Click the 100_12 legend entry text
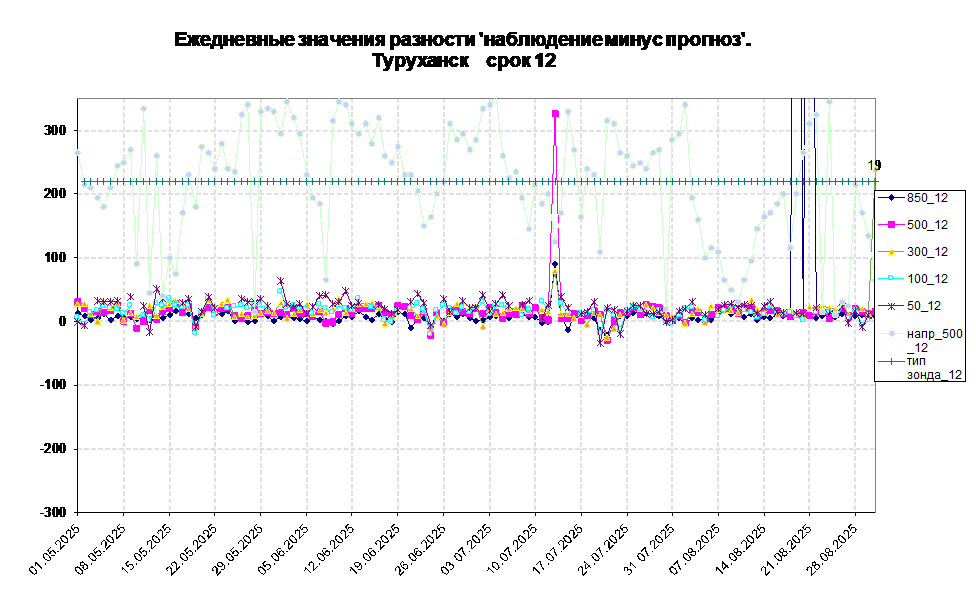The width and height of the screenshot is (976, 599). coord(927,278)
